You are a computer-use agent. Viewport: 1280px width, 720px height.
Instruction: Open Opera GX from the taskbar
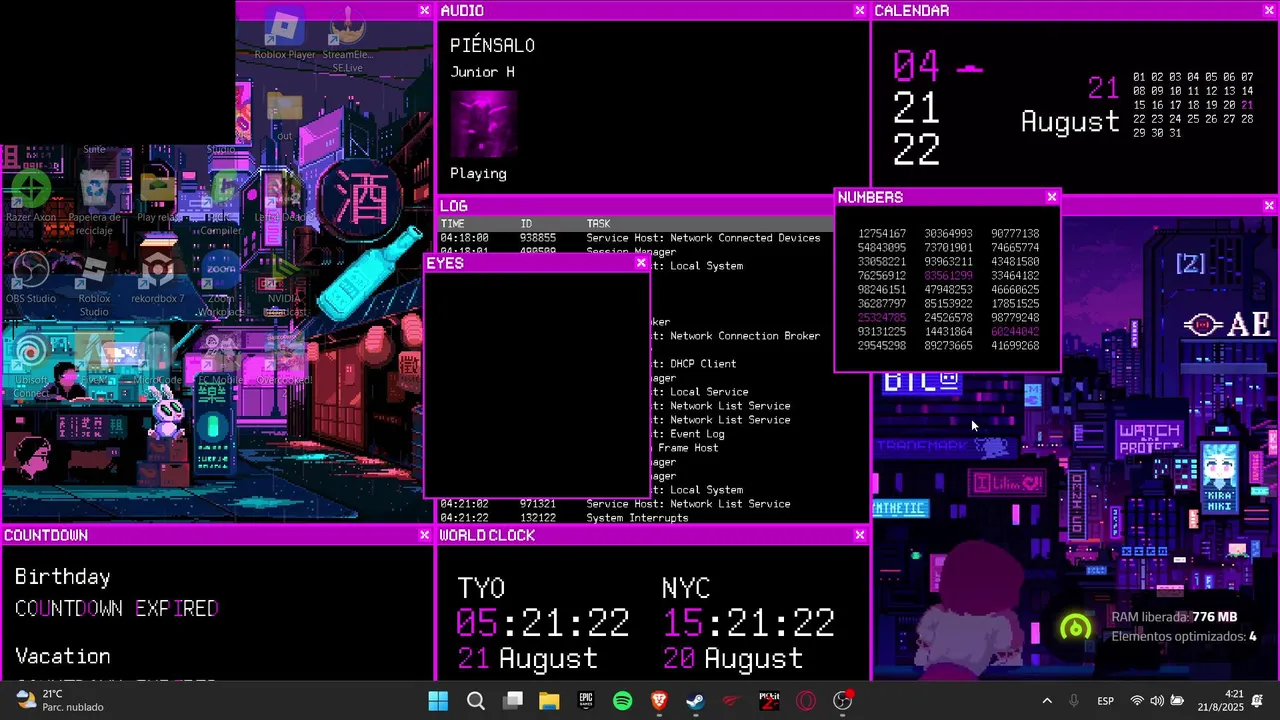(x=806, y=701)
